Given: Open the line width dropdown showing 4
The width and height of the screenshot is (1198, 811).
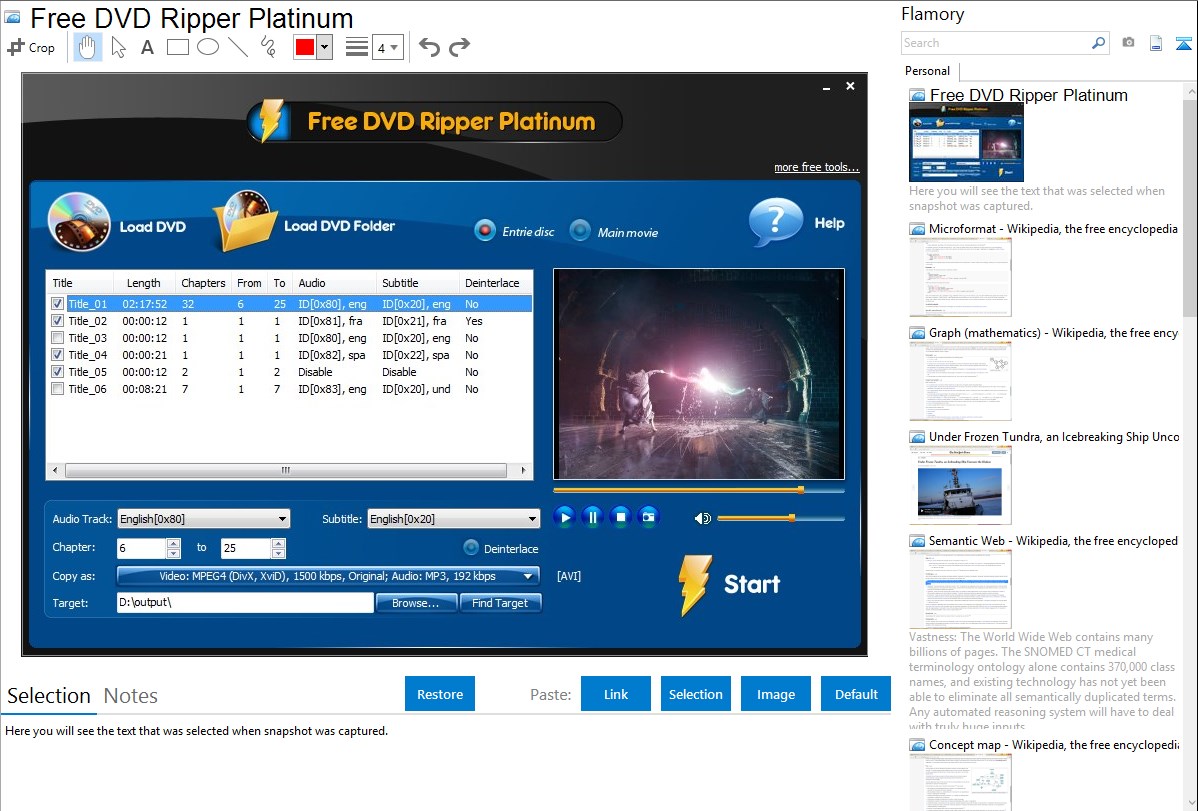Looking at the screenshot, I should point(388,47).
